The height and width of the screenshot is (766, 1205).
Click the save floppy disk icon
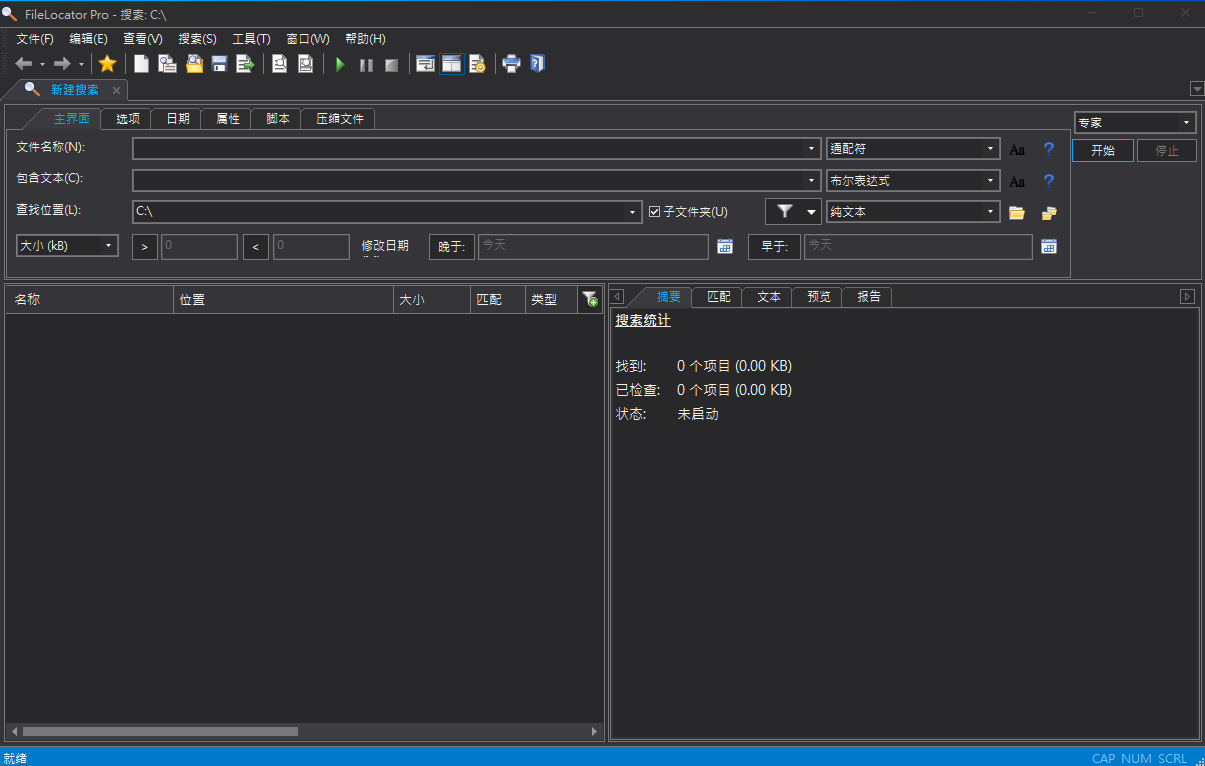coord(219,64)
